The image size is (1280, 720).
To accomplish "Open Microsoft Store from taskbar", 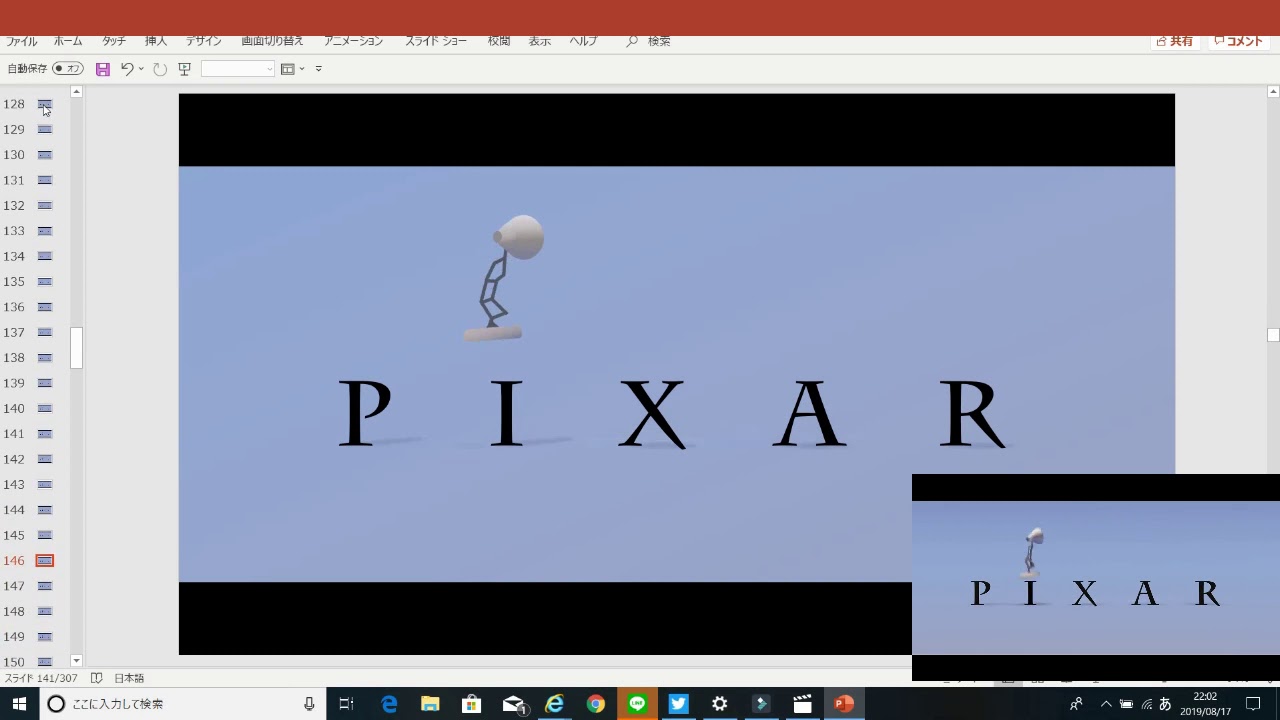I will pos(471,704).
